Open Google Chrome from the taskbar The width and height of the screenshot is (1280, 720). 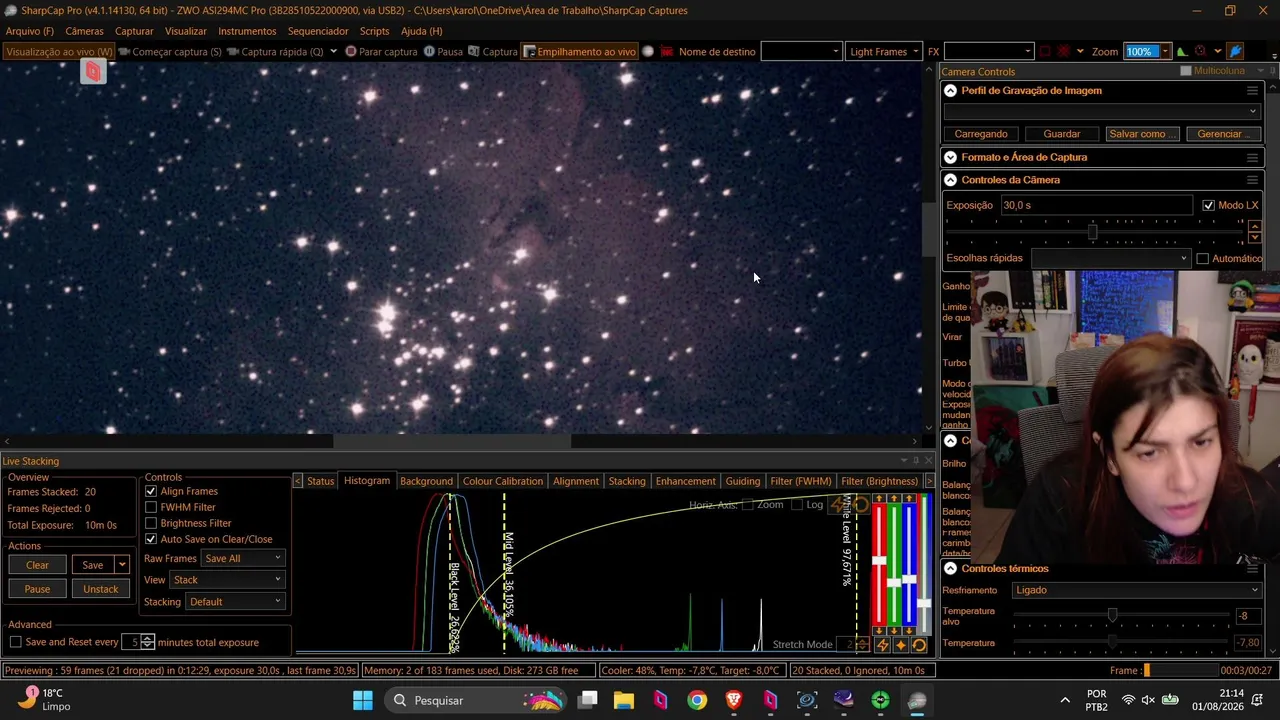pyautogui.click(x=697, y=700)
